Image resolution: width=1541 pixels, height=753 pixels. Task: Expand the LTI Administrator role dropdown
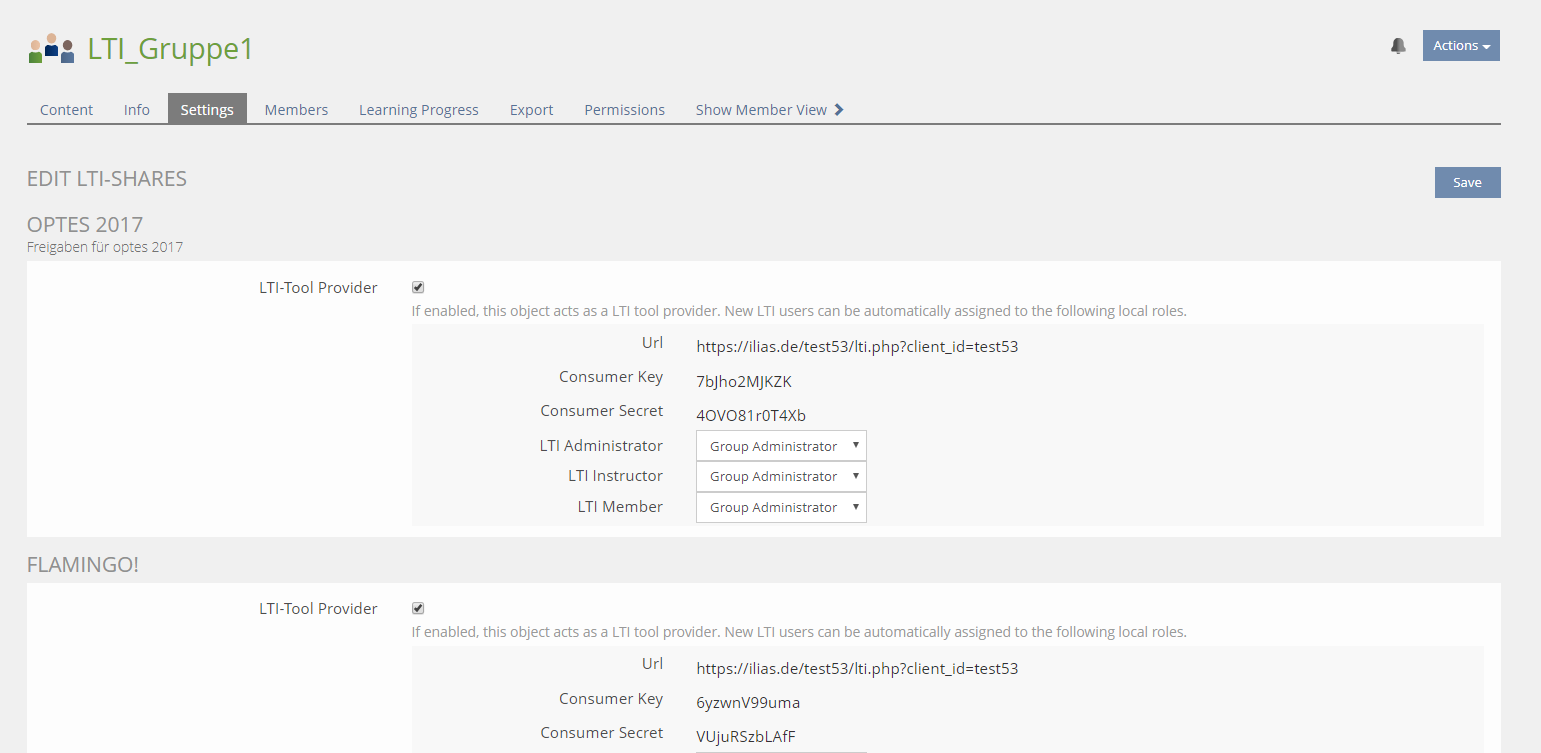(x=781, y=446)
